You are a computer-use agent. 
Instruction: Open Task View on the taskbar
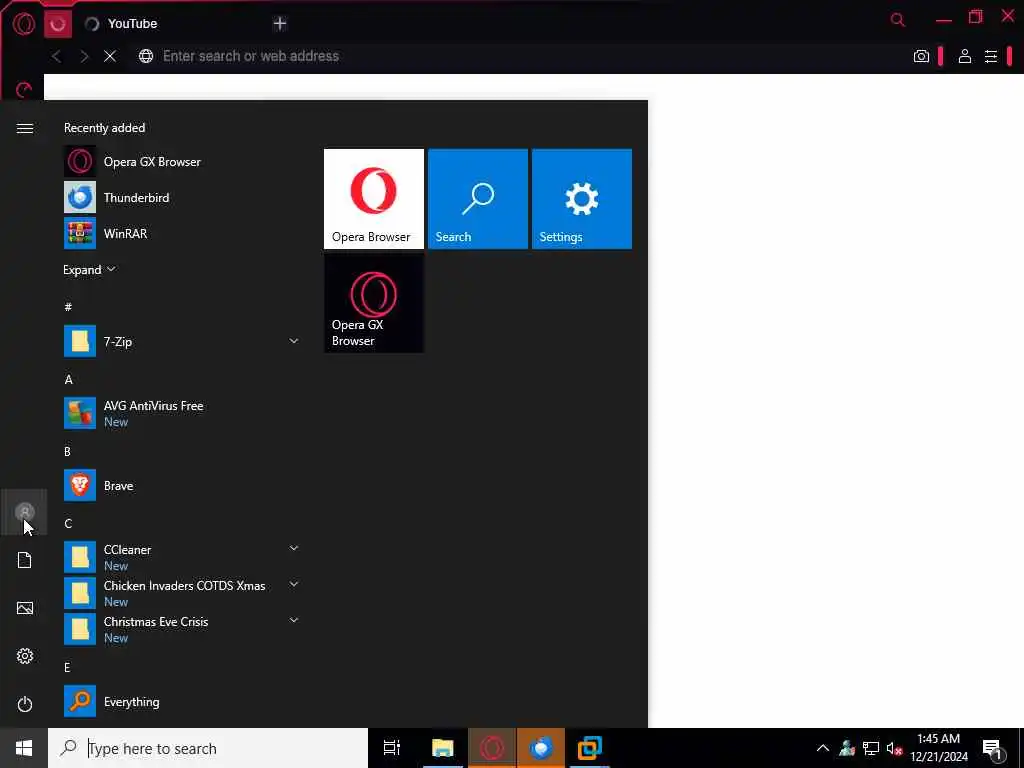click(392, 748)
